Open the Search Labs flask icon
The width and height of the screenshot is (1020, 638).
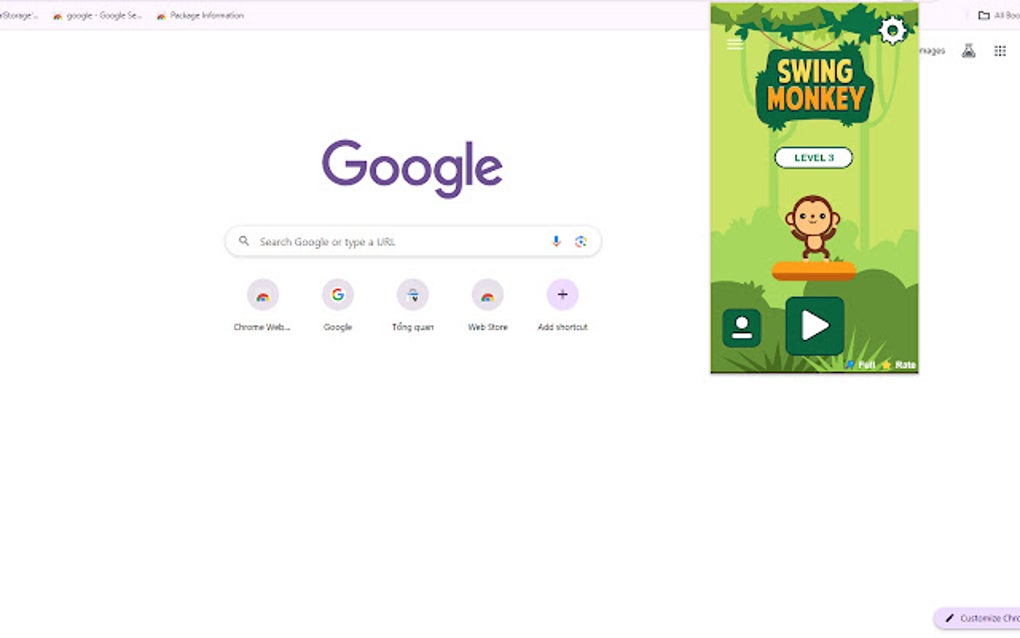click(969, 51)
